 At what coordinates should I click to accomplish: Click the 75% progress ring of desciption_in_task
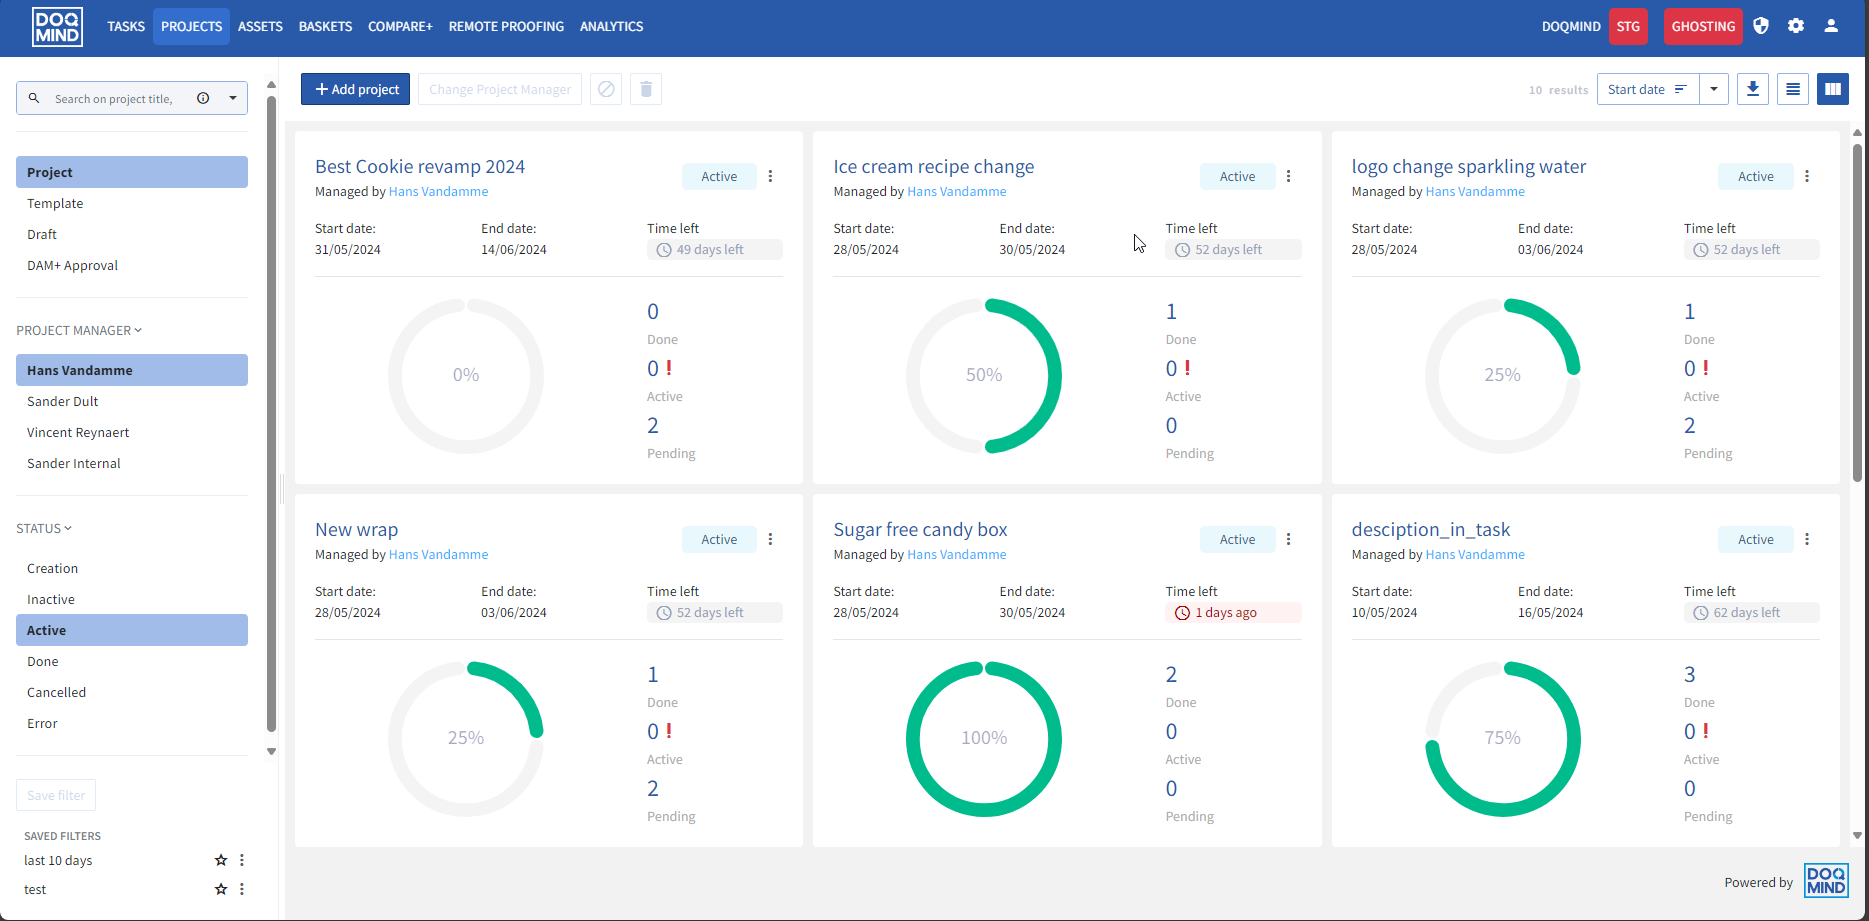[1502, 738]
